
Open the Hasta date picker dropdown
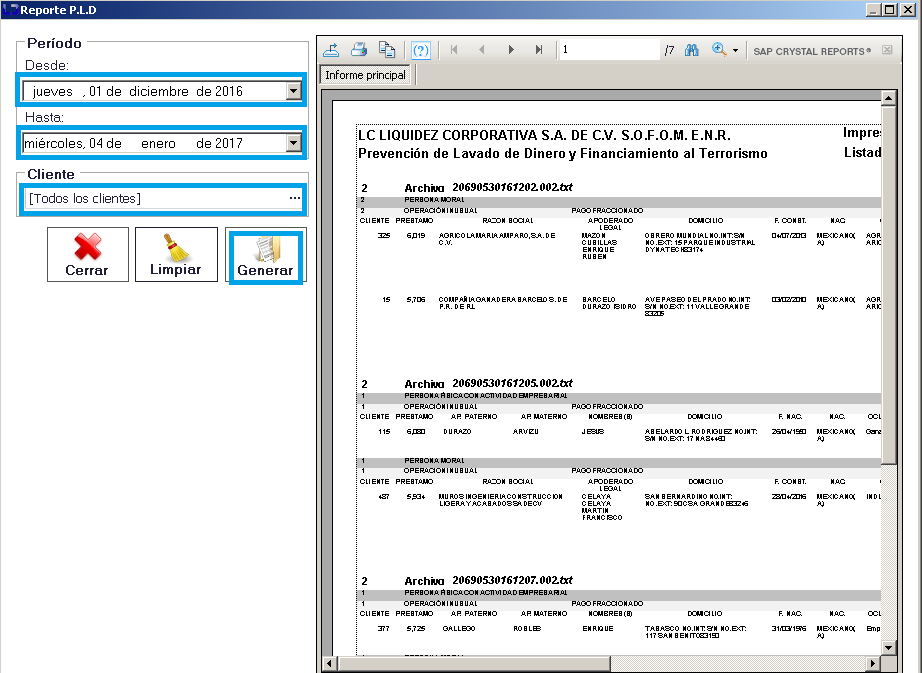293,143
